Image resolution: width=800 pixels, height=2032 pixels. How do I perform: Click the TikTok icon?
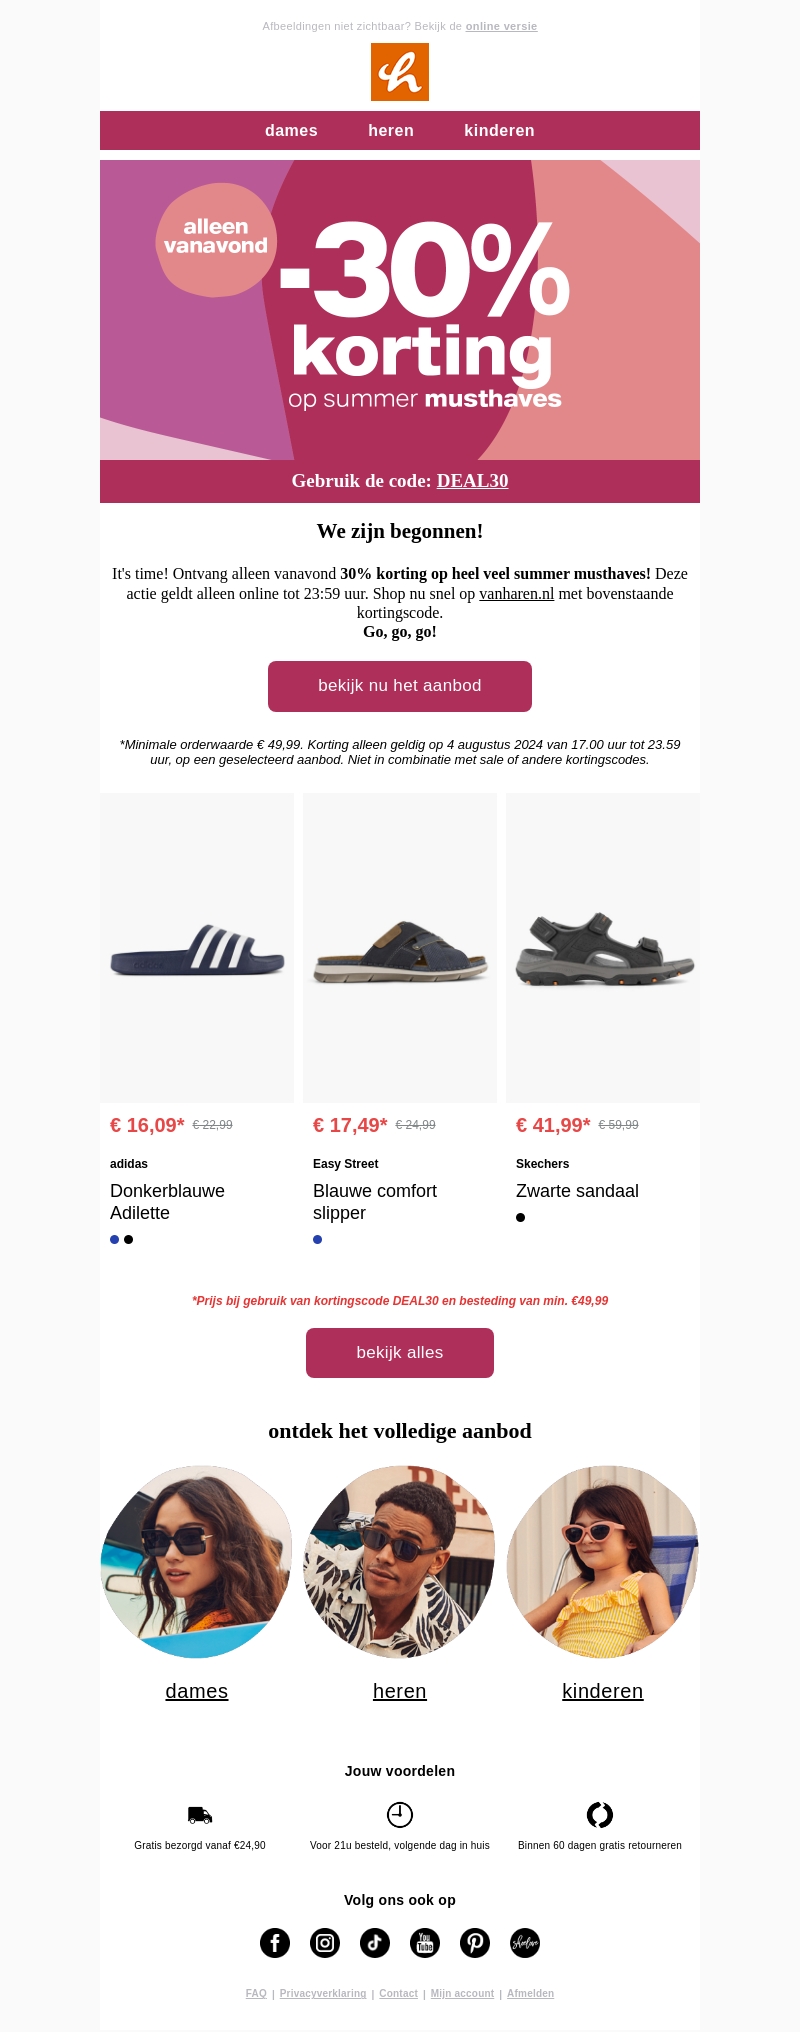click(x=375, y=1943)
